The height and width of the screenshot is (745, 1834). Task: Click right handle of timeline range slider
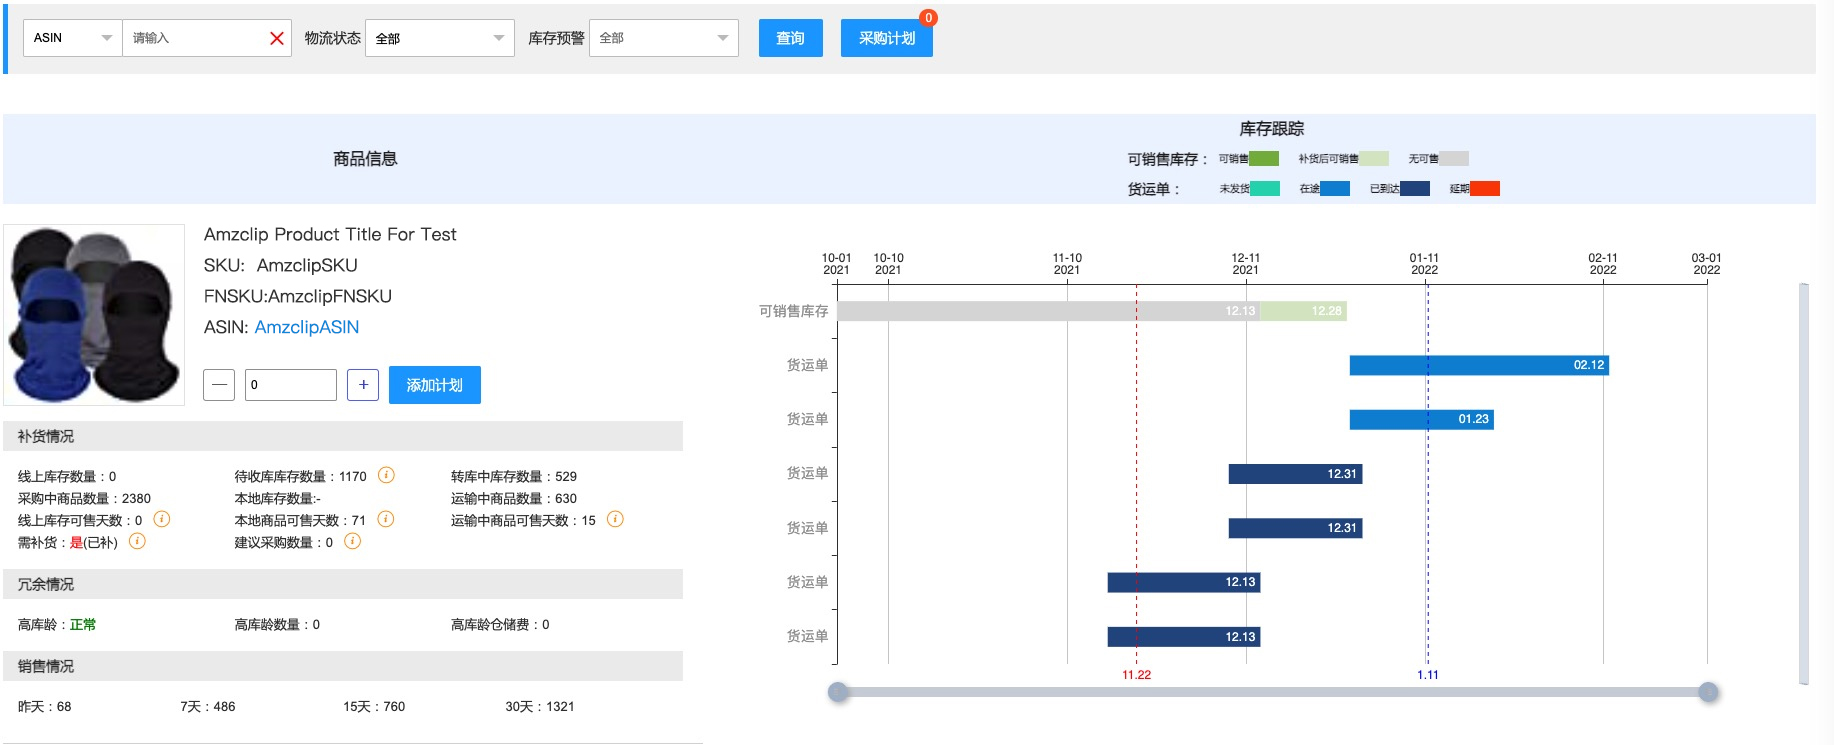tap(1708, 692)
